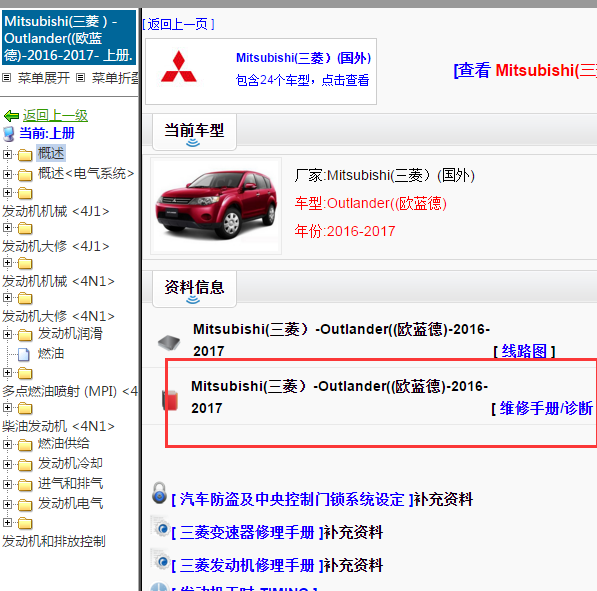Open the 线路图 link

524,351
